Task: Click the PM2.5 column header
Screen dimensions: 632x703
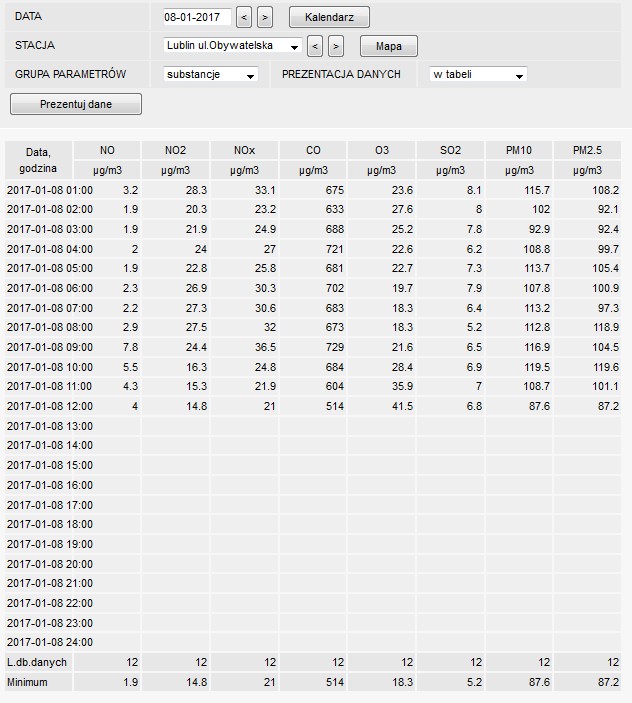Action: (x=587, y=150)
